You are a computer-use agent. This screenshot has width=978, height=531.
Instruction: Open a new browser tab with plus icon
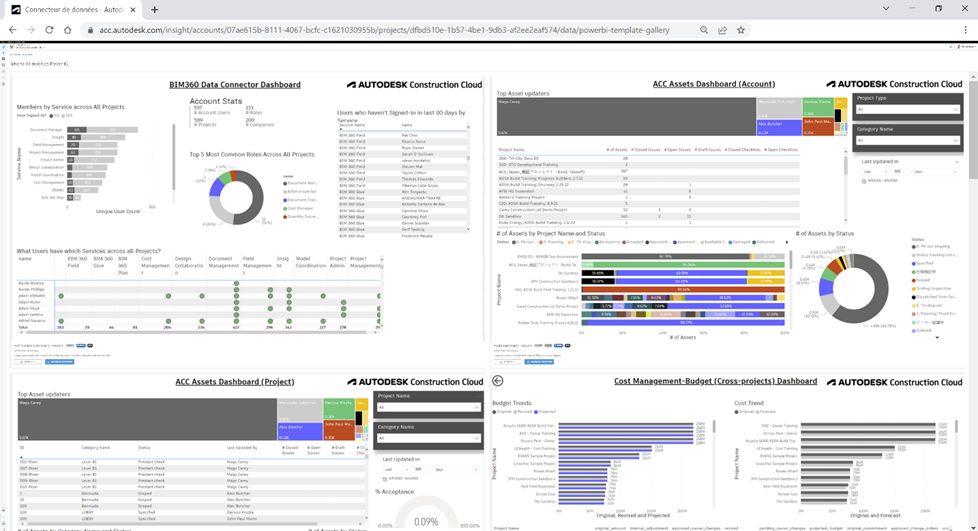[x=155, y=9]
